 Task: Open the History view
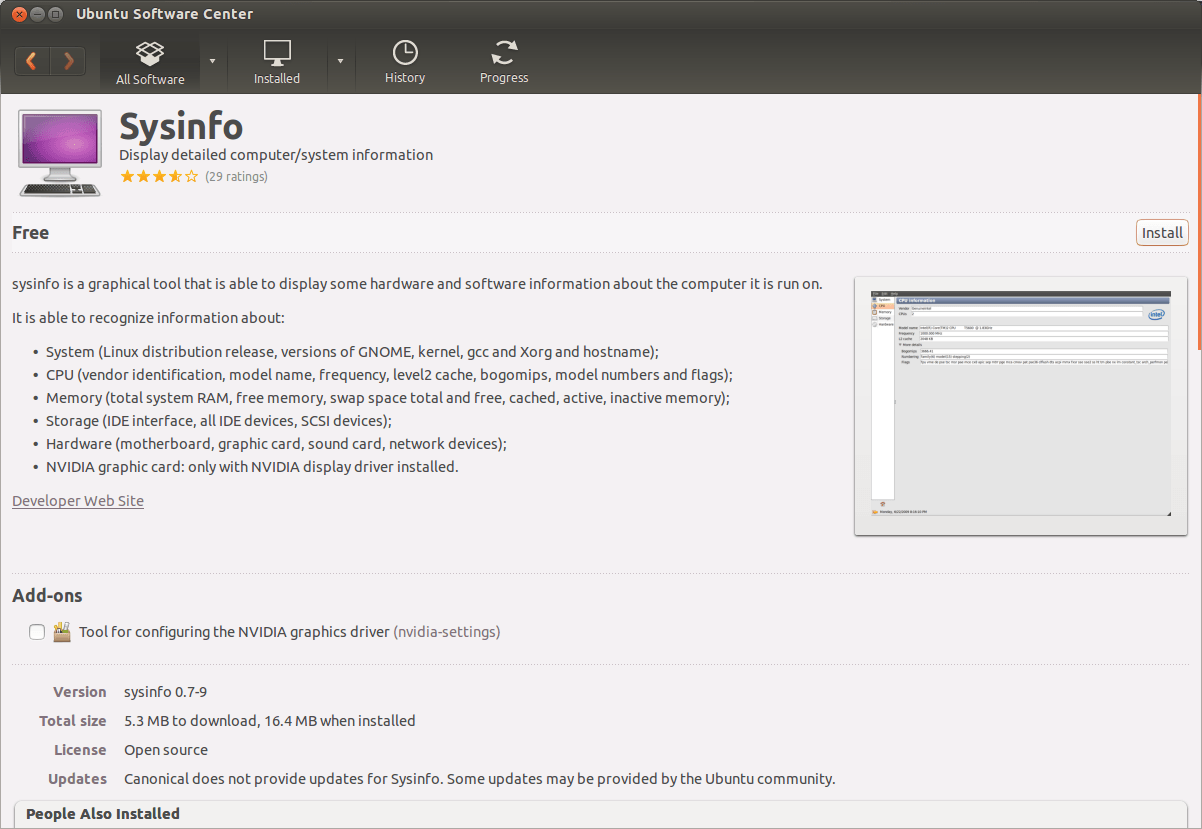point(405,62)
